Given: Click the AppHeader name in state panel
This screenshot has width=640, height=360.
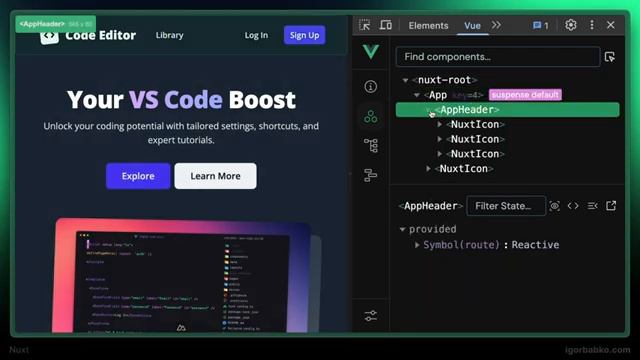Looking at the screenshot, I should [430, 206].
